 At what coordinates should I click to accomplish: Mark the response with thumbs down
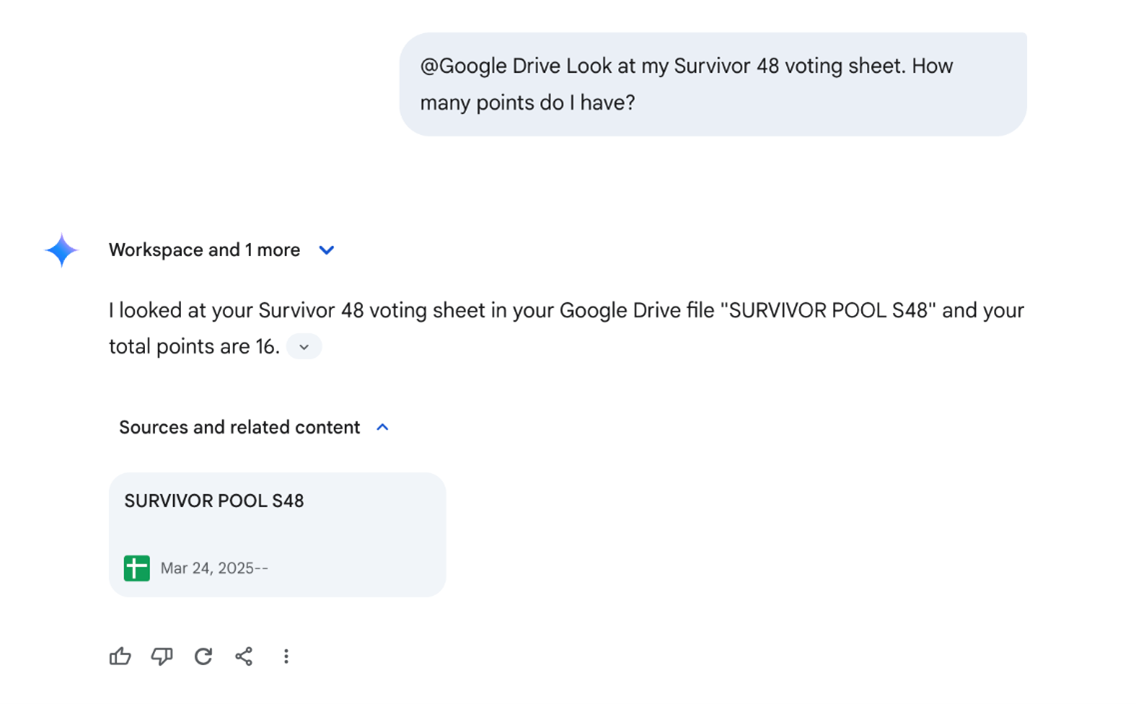tap(162, 656)
